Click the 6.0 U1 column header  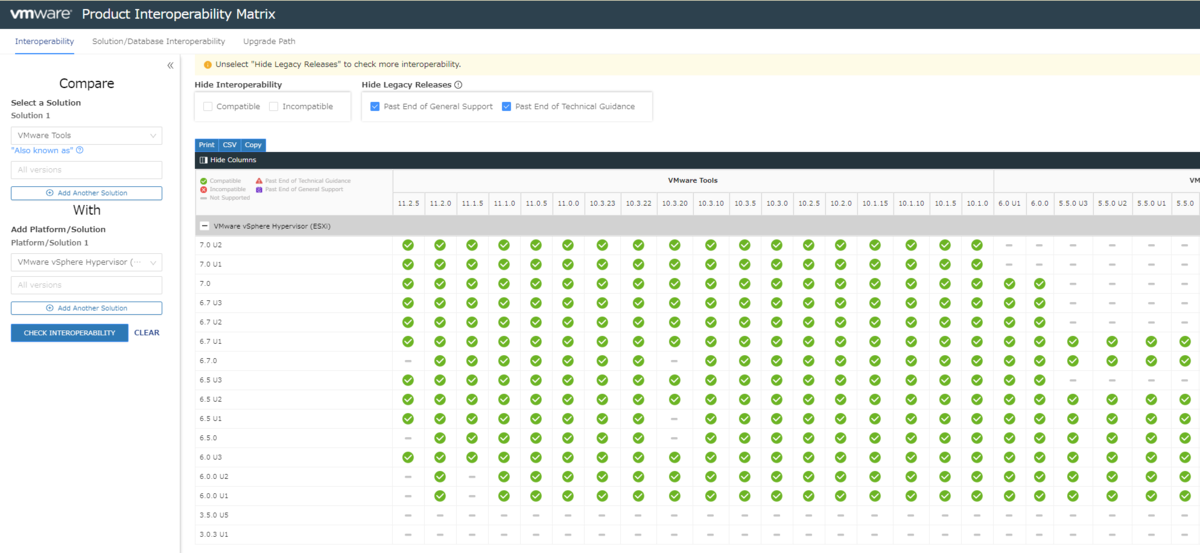click(1009, 203)
